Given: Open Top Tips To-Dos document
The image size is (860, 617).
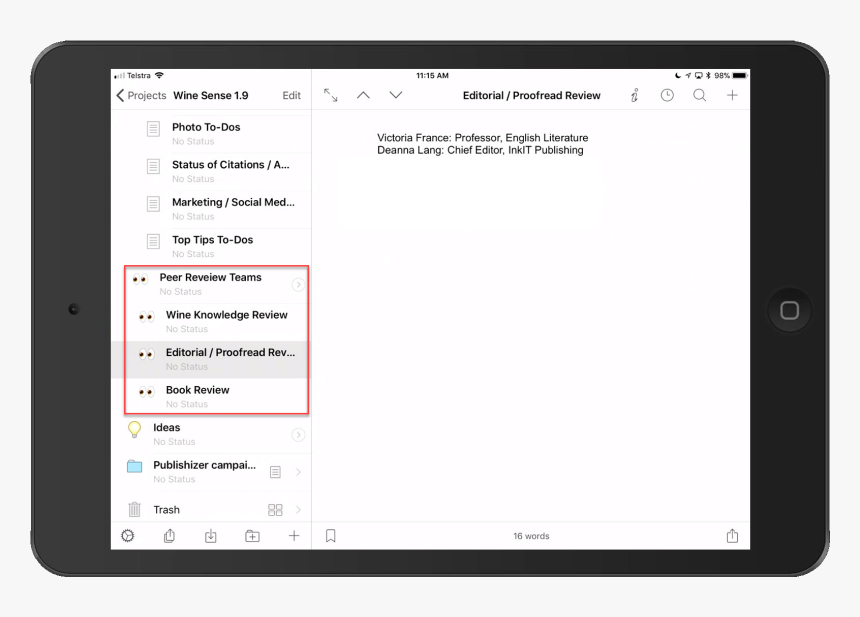Looking at the screenshot, I should click(x=211, y=246).
